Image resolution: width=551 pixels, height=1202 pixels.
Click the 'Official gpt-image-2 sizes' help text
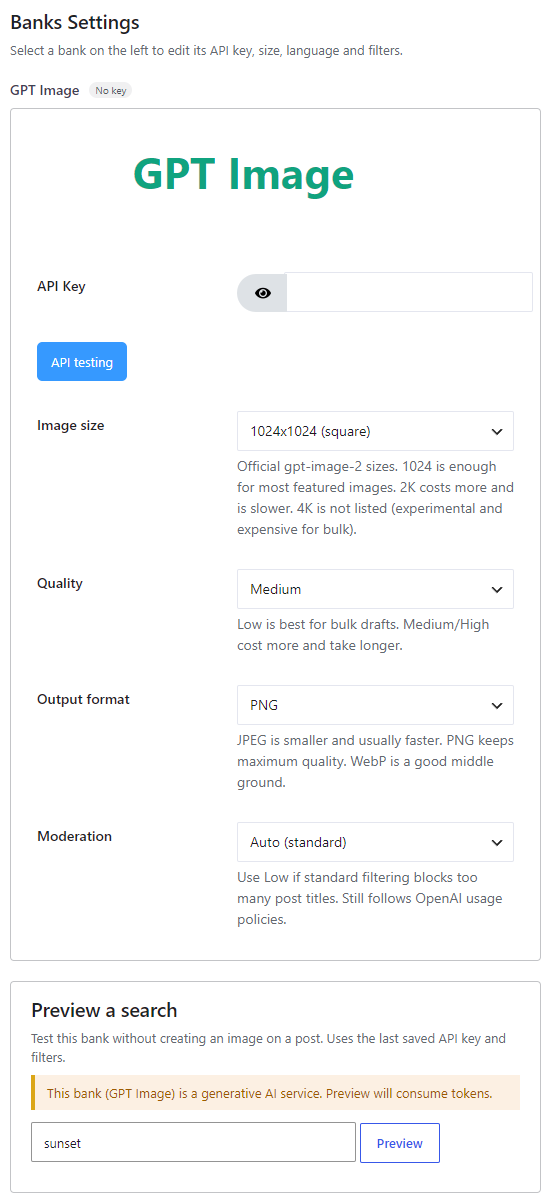pyautogui.click(x=375, y=498)
